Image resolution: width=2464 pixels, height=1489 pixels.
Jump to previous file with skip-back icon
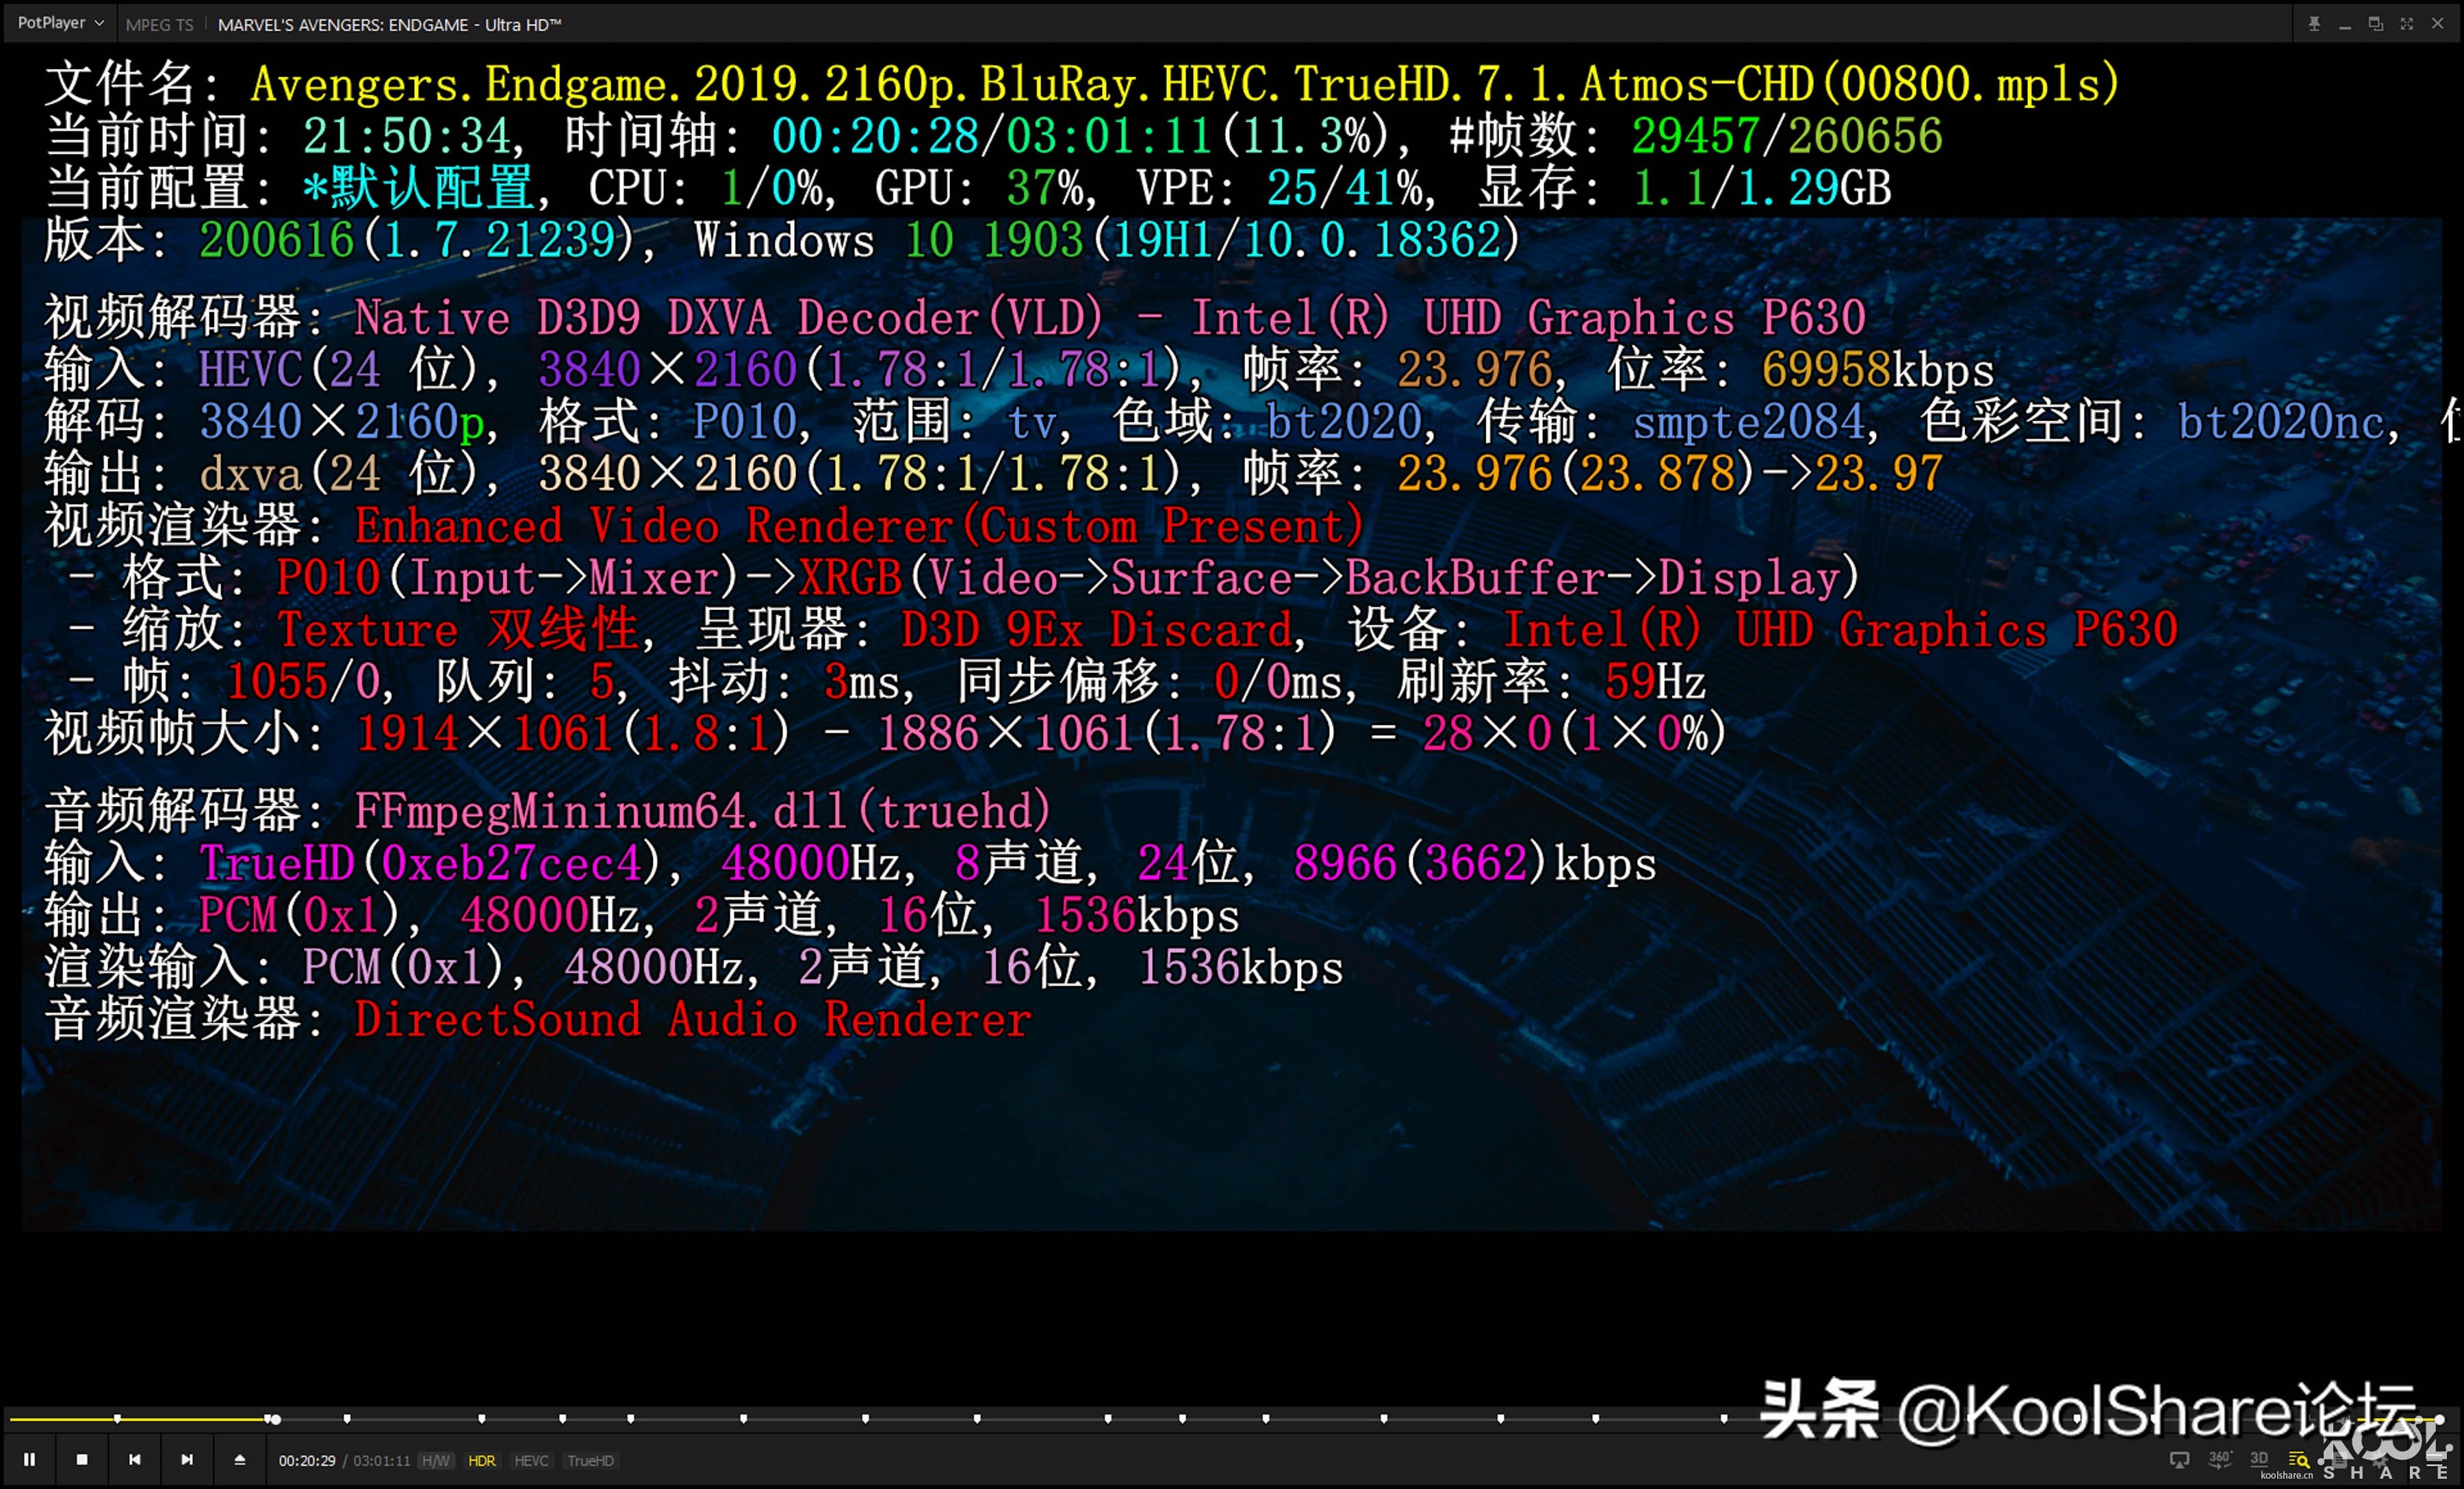(x=135, y=1459)
